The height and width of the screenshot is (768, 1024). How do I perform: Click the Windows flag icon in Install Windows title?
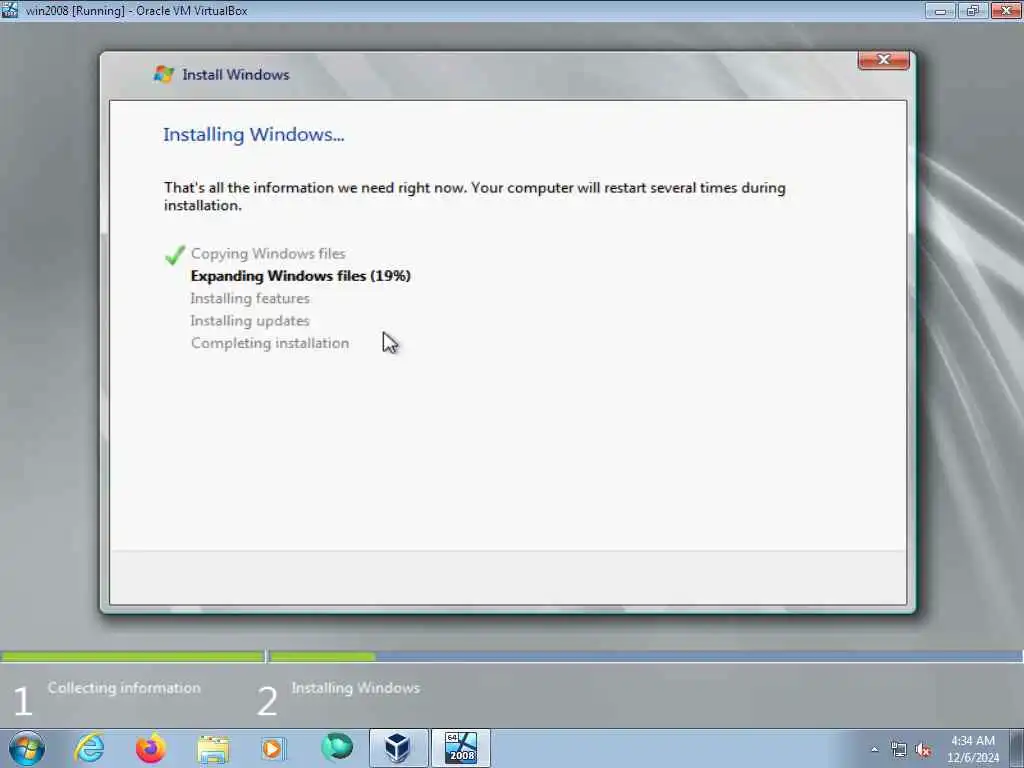coord(163,74)
